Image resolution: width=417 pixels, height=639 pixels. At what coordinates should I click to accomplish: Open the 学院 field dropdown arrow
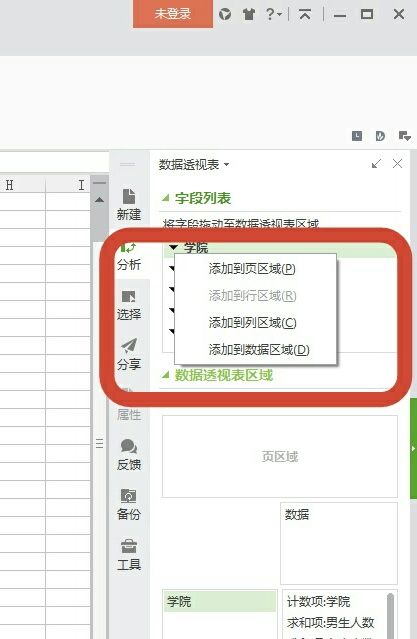174,247
